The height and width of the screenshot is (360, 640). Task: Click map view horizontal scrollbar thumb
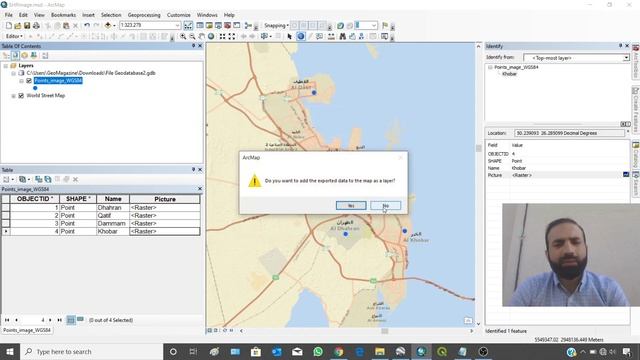pos(384,331)
